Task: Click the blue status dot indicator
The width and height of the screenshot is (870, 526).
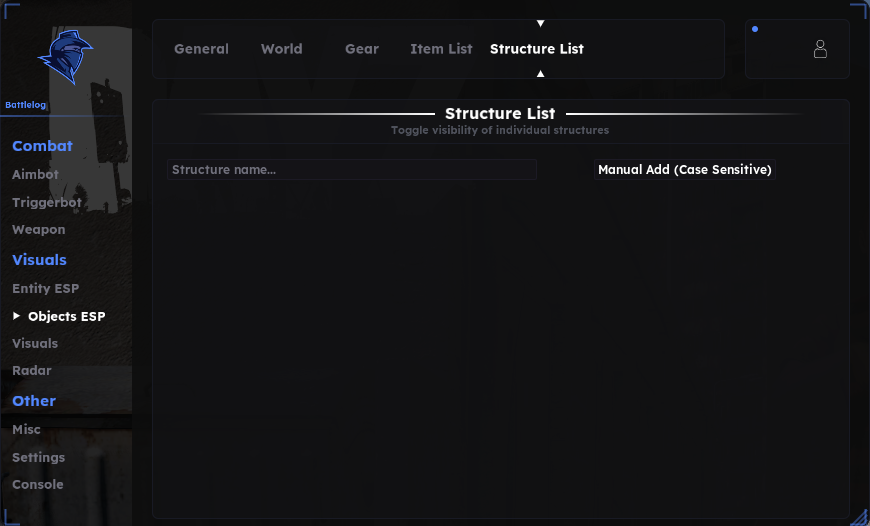Action: pyautogui.click(x=755, y=29)
